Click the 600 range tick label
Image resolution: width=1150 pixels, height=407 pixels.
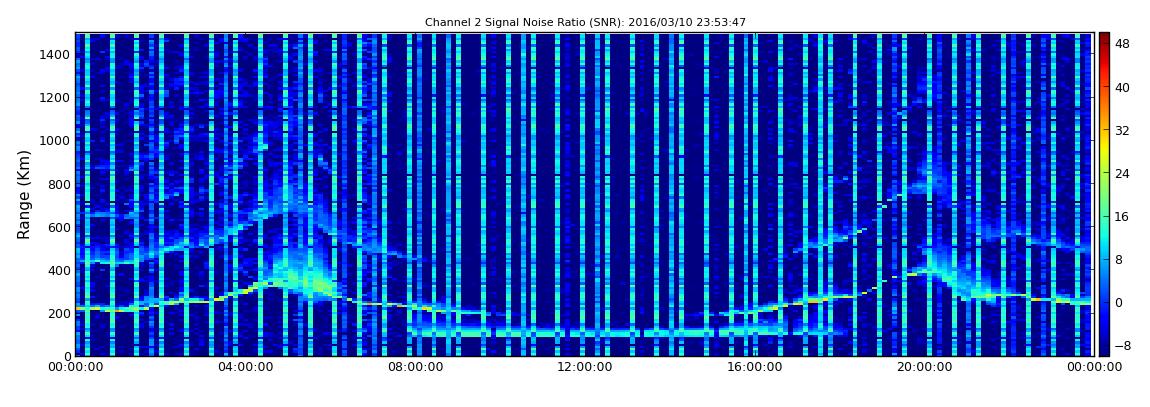pos(59,227)
